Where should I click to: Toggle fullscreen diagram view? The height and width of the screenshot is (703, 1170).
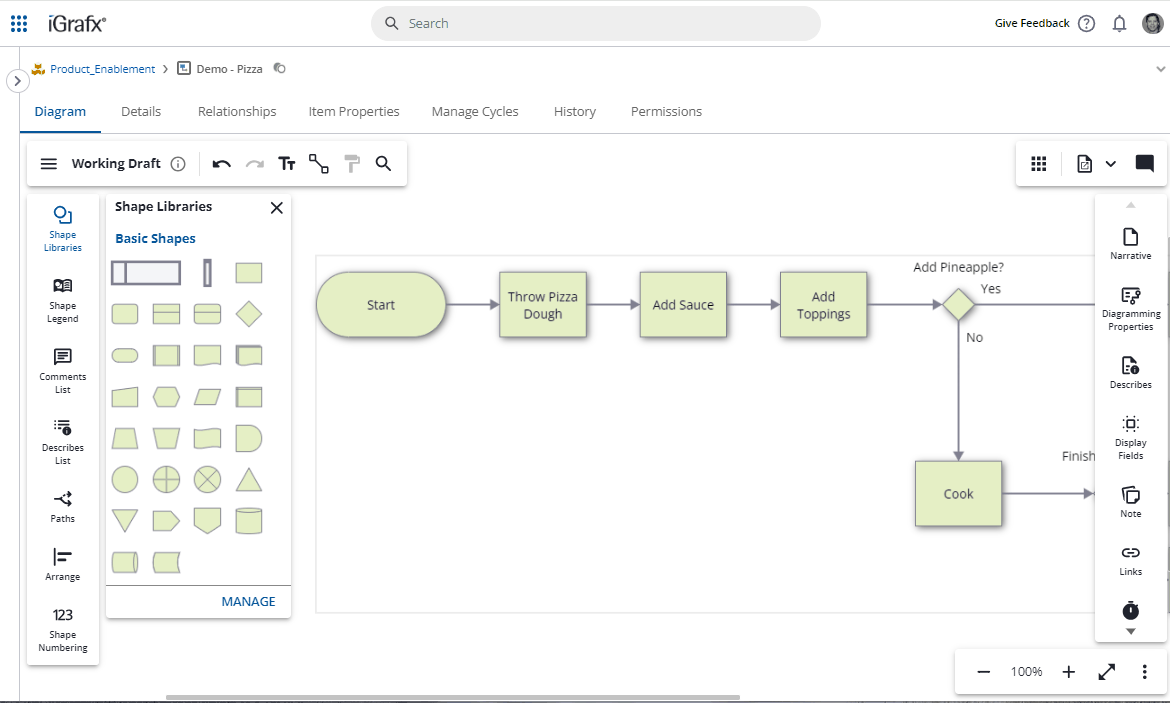[1107, 672]
